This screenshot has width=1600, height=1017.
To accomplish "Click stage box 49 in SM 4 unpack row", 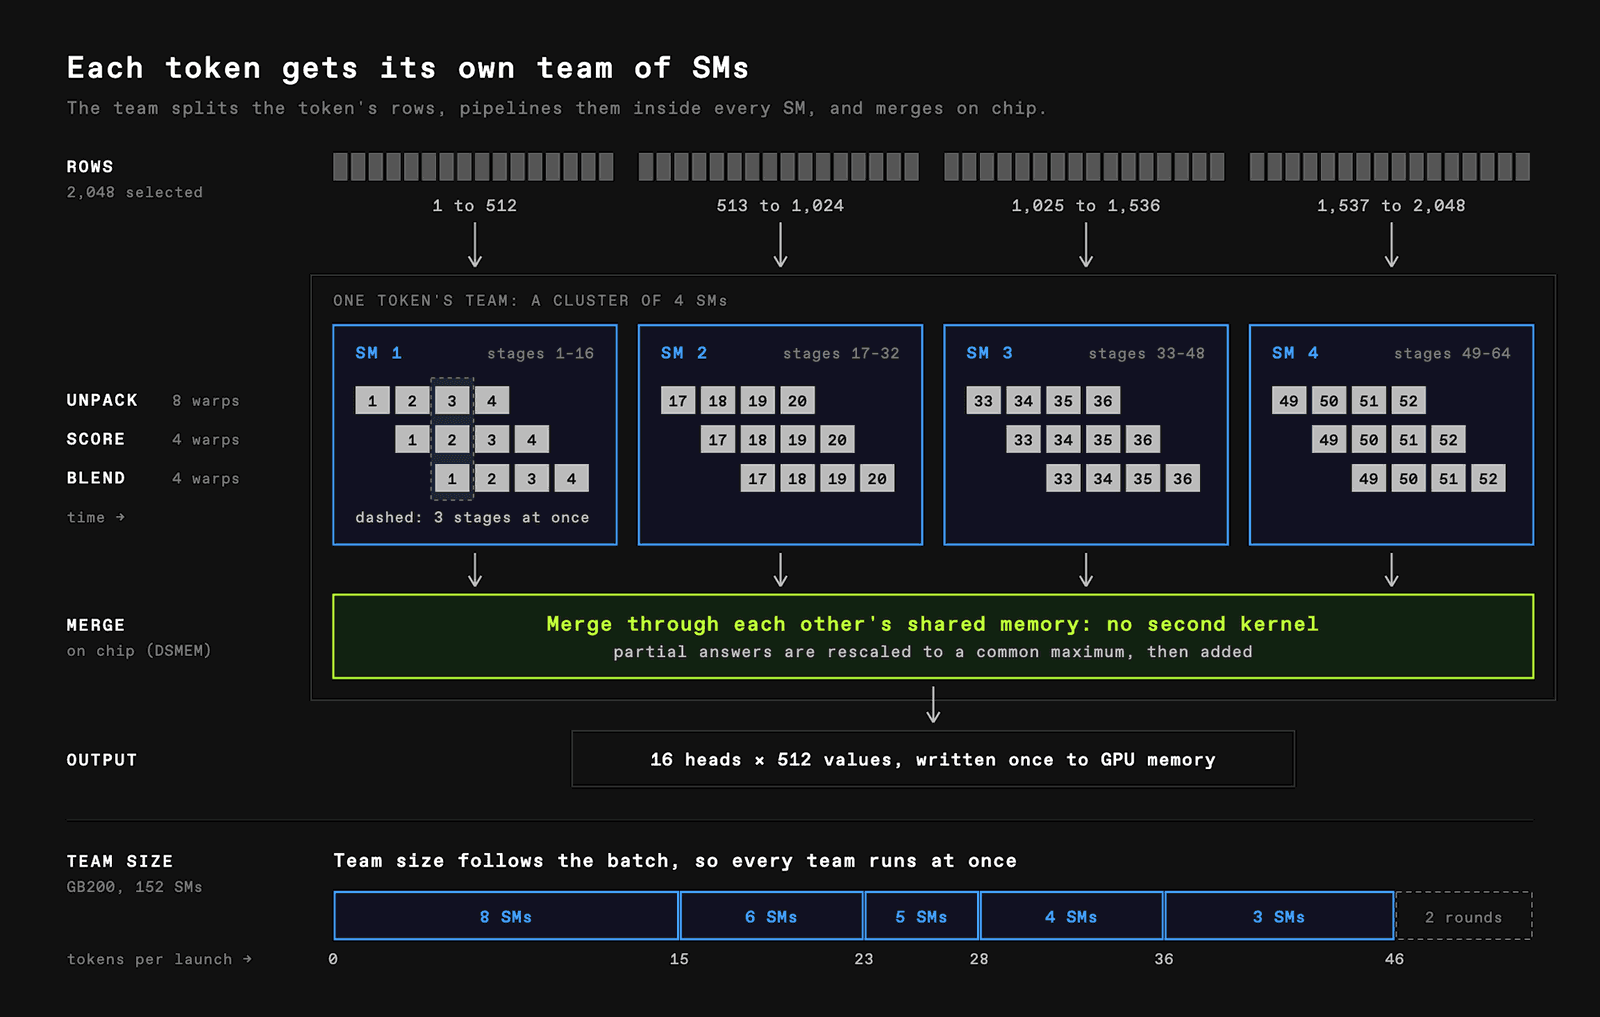I will (x=1289, y=401).
